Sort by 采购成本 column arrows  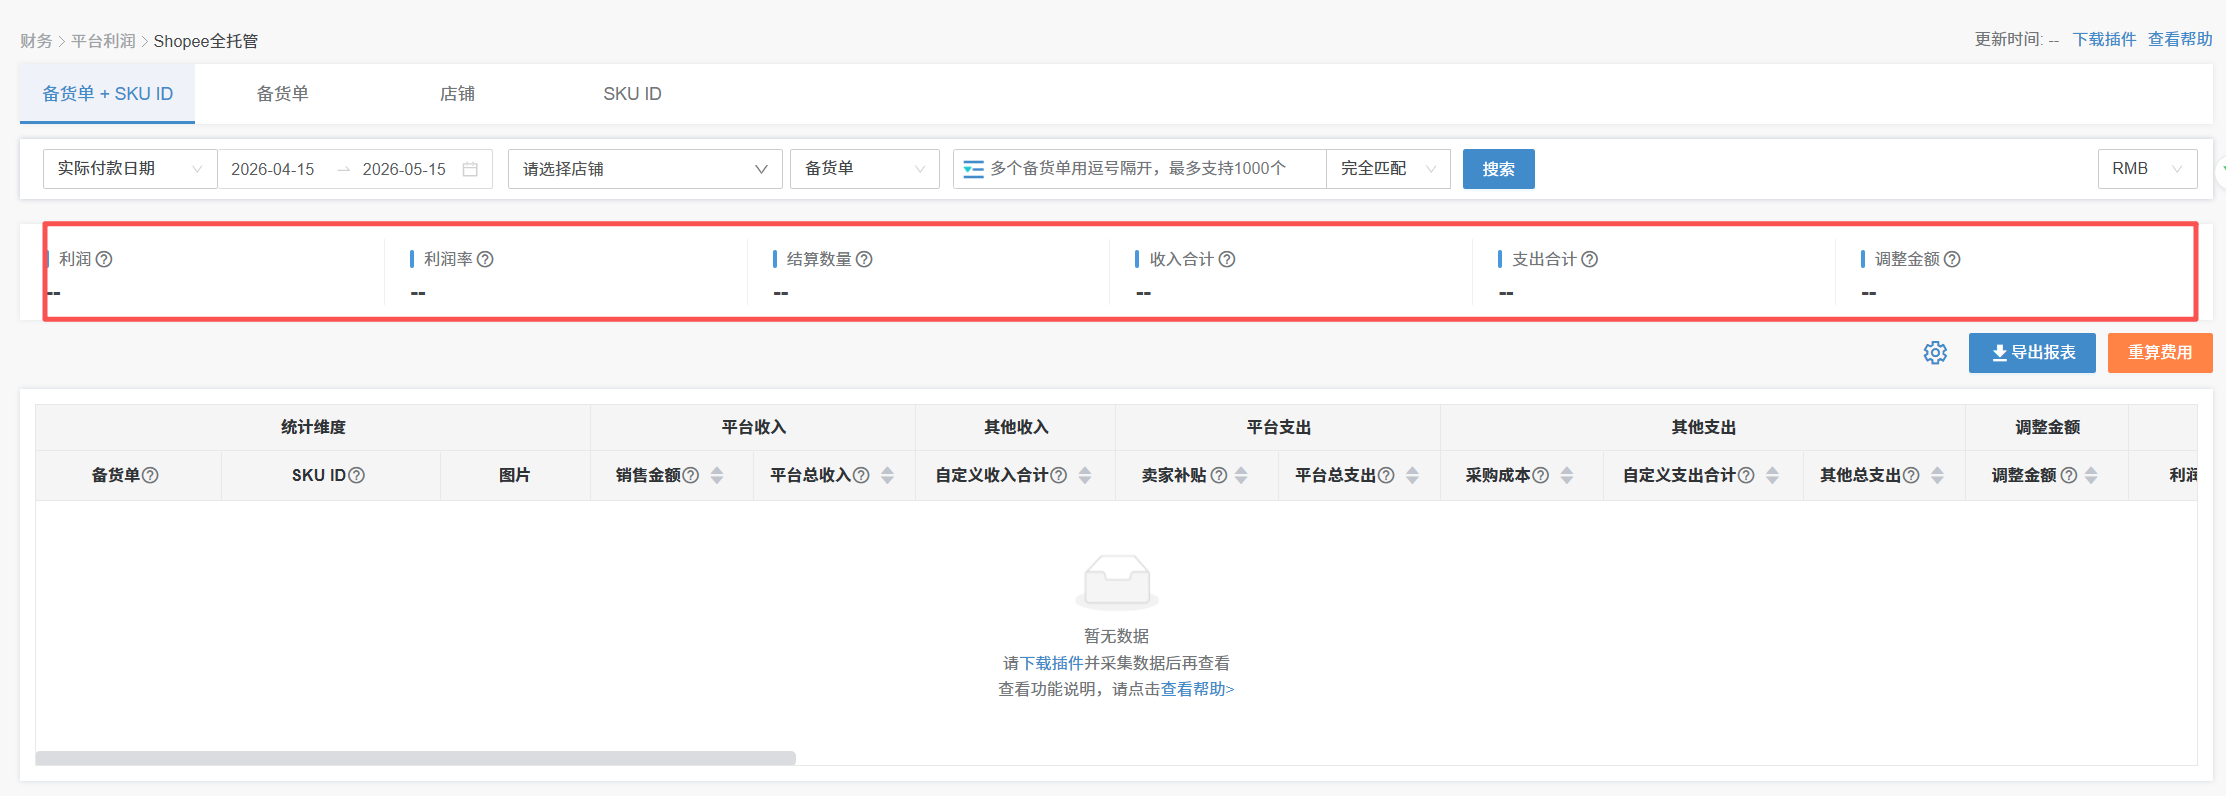(1567, 475)
